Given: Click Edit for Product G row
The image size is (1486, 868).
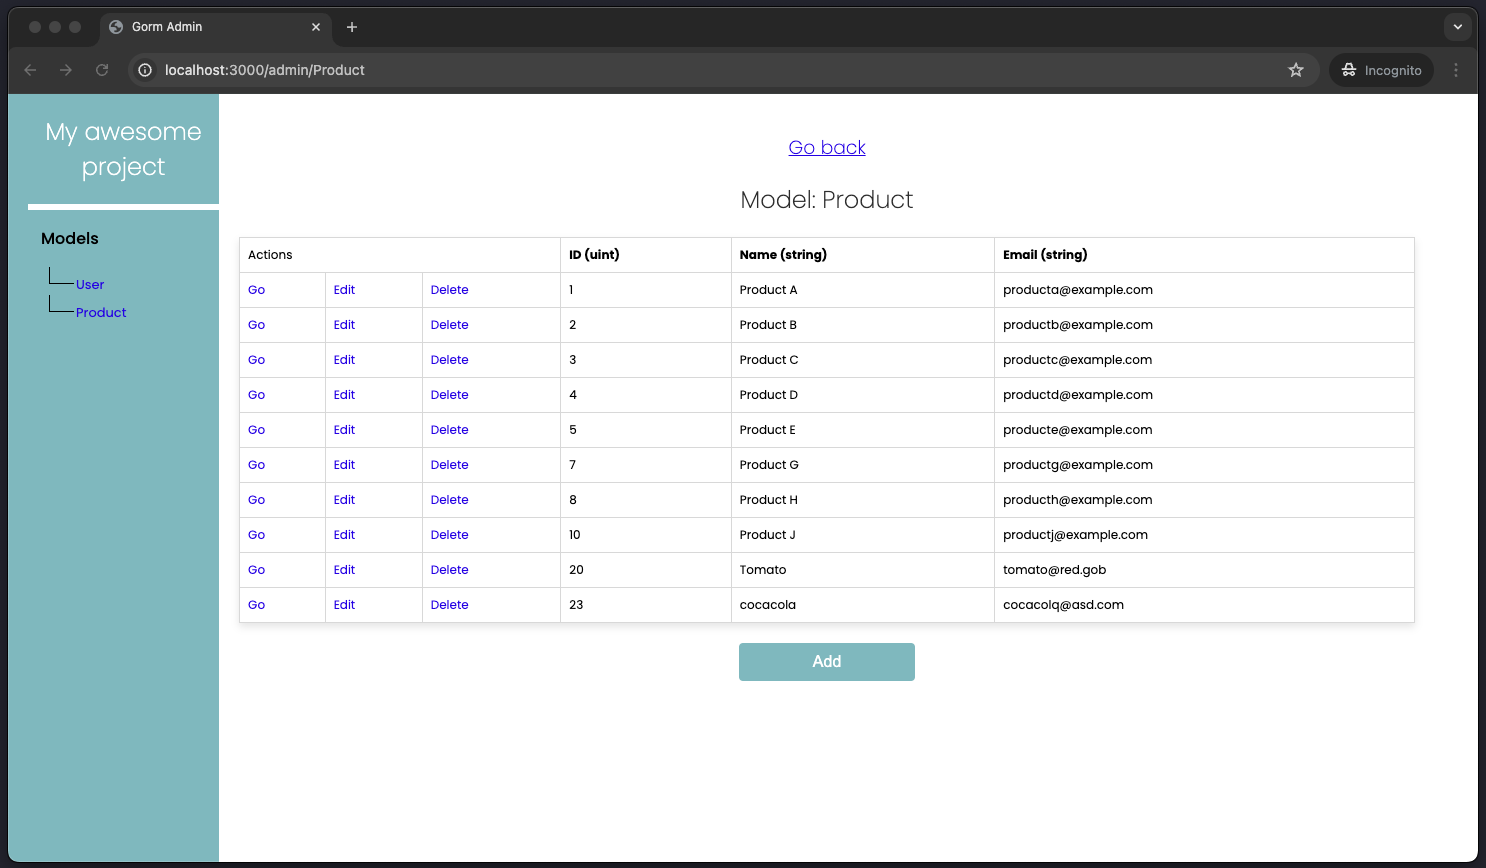Looking at the screenshot, I should coord(344,465).
